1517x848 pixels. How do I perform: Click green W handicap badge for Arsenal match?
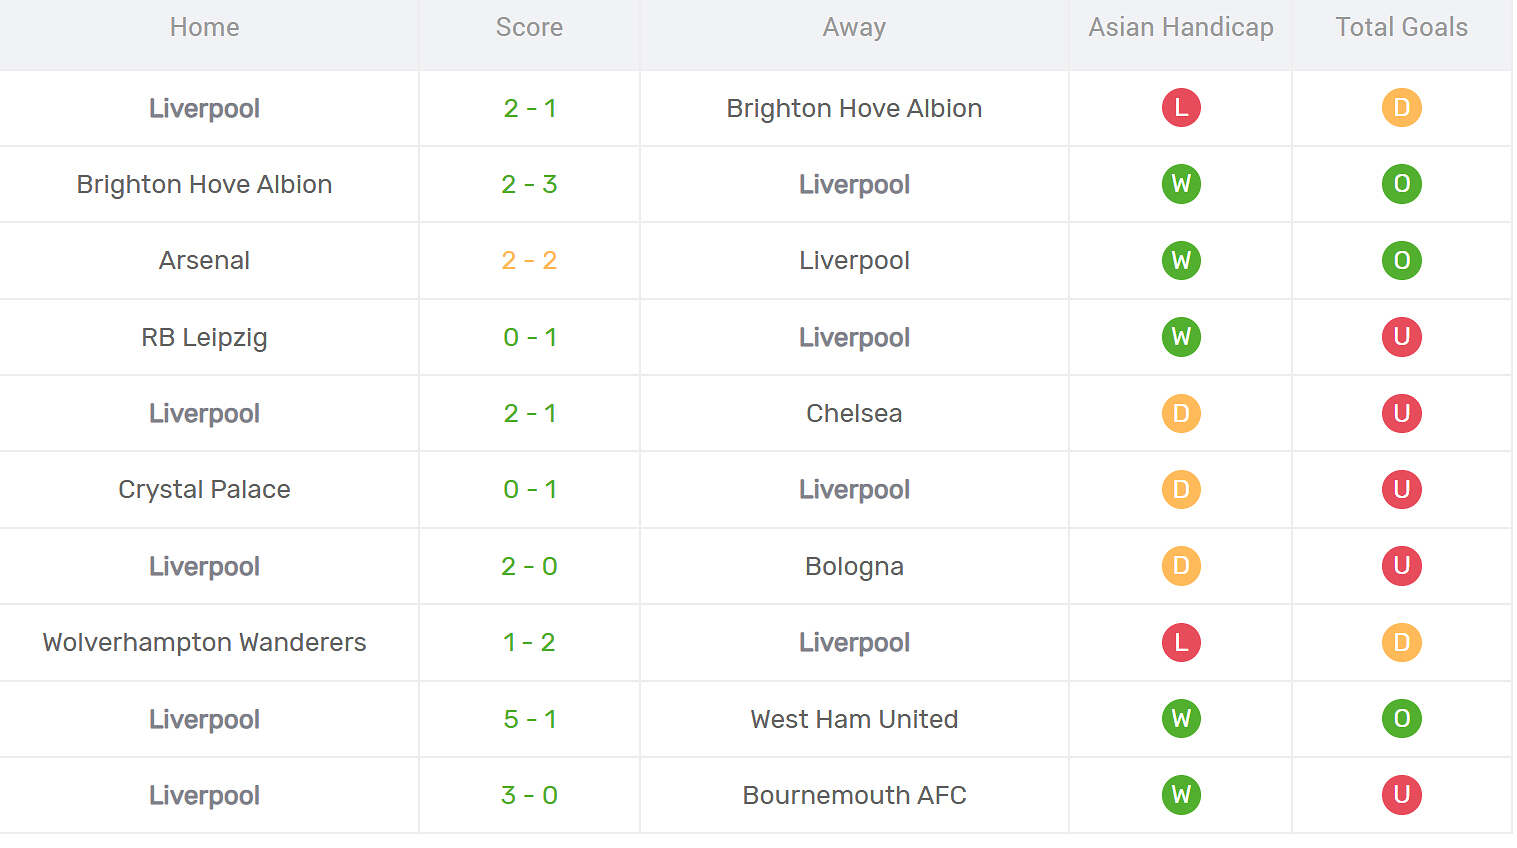pyautogui.click(x=1180, y=261)
